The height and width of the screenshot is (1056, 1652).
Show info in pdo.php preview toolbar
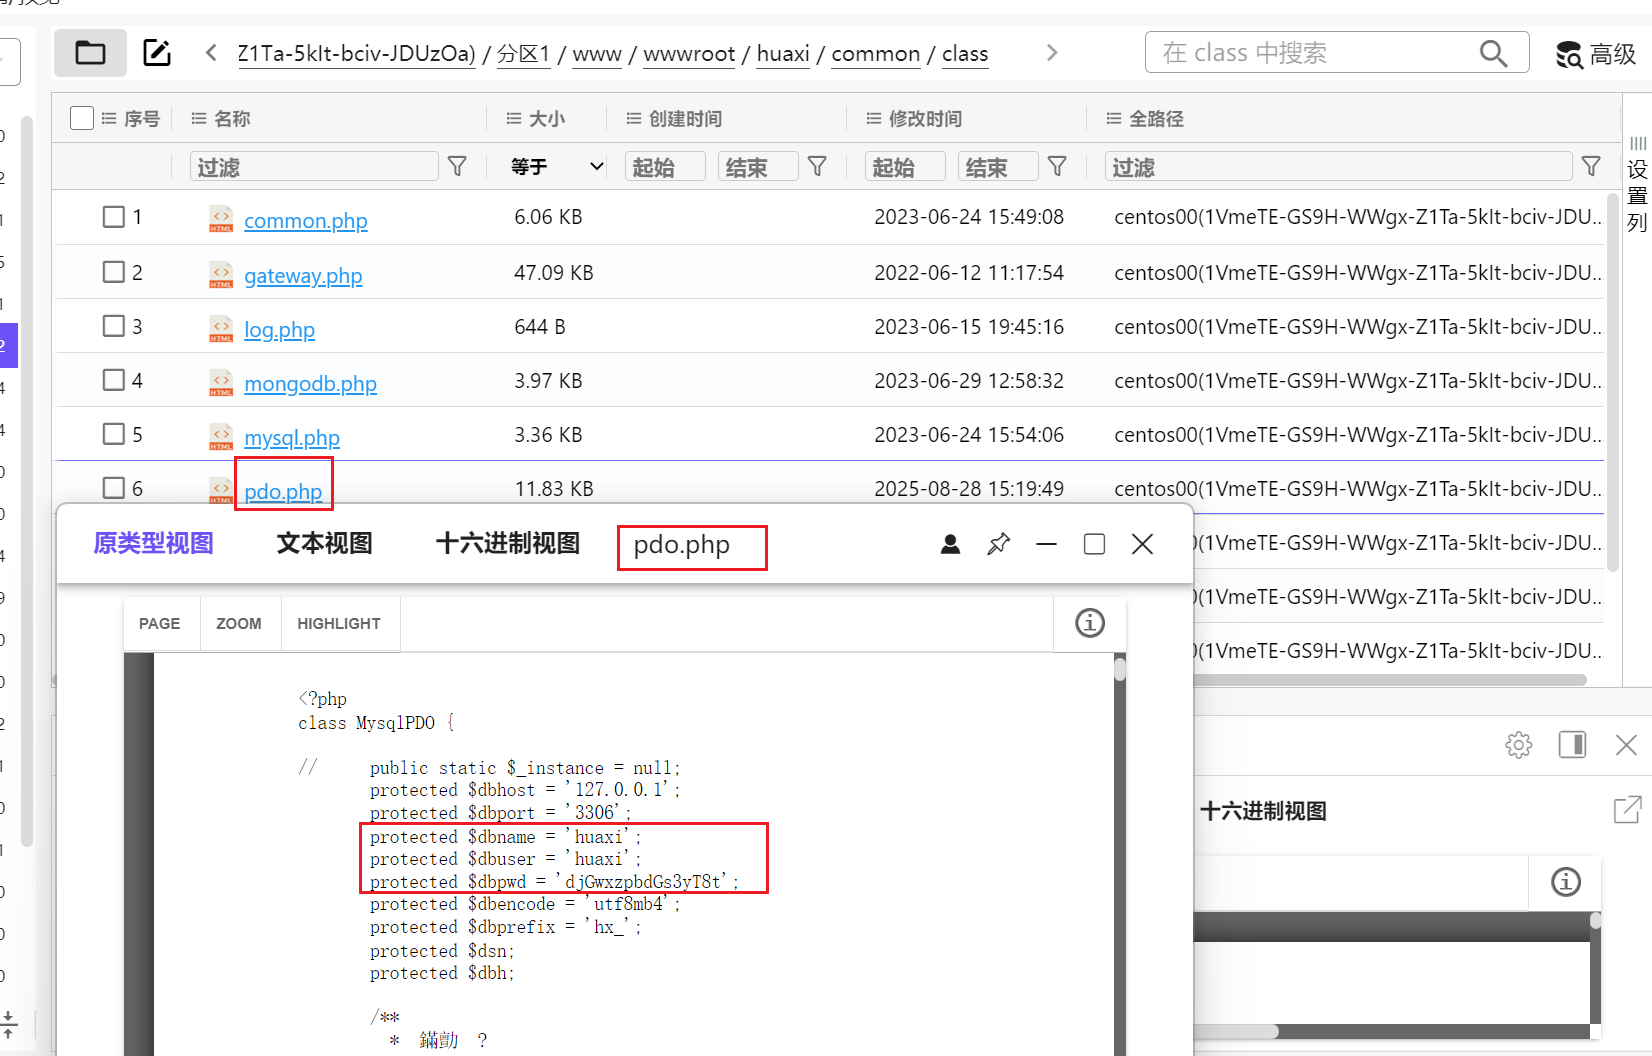point(1089,623)
